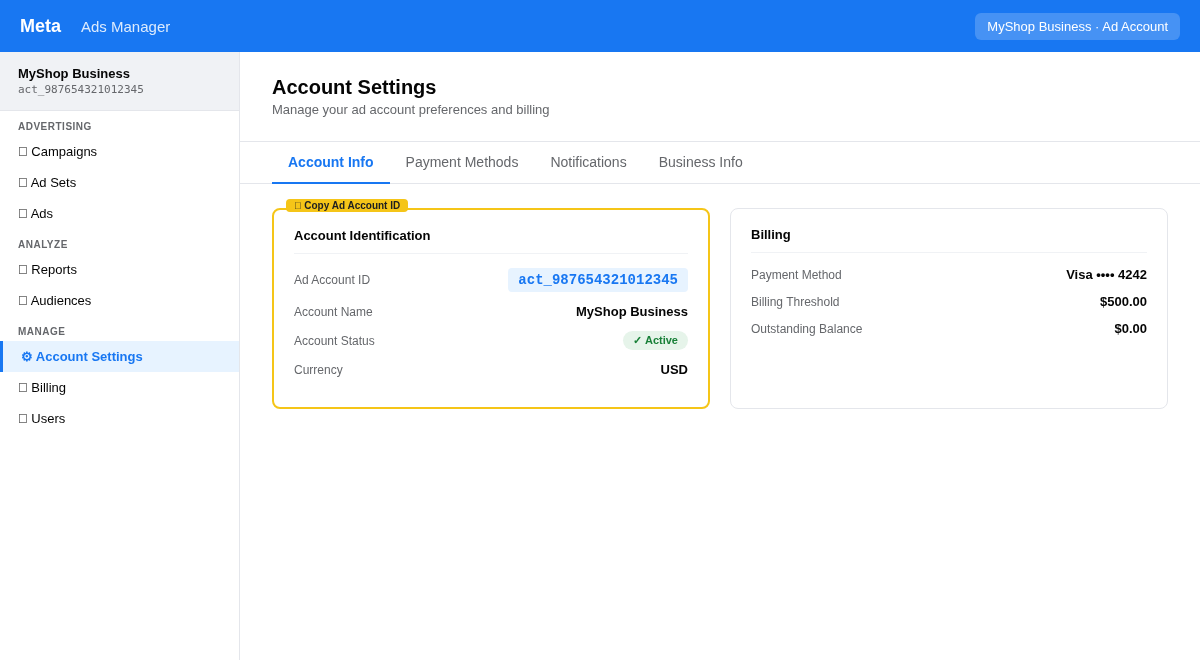Click the MyShop Business Ad Account switcher
The width and height of the screenshot is (1200, 660).
point(1077,26)
